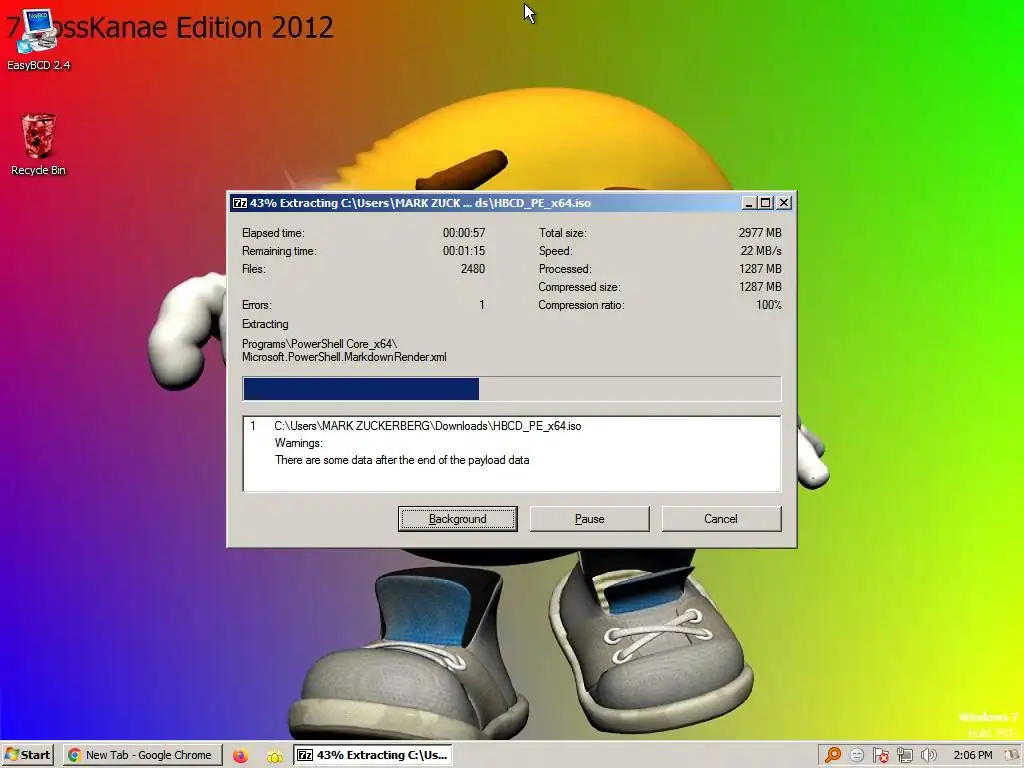Open the EasyBCD 2.4 desktop icon
This screenshot has width=1024, height=768.
click(x=38, y=39)
